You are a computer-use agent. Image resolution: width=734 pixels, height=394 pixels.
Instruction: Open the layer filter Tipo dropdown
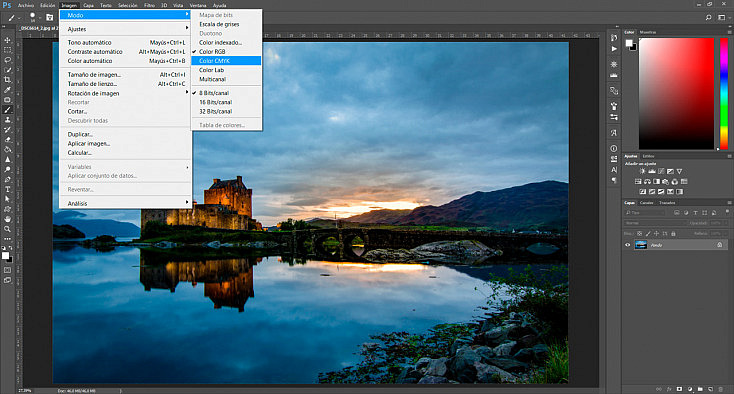pos(645,212)
